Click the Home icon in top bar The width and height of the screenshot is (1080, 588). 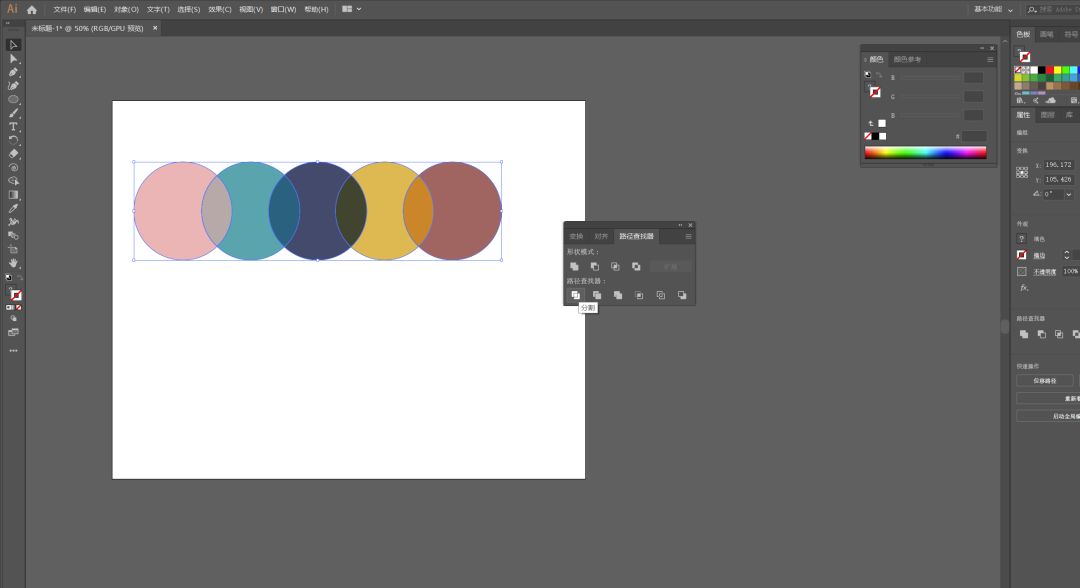coord(32,9)
